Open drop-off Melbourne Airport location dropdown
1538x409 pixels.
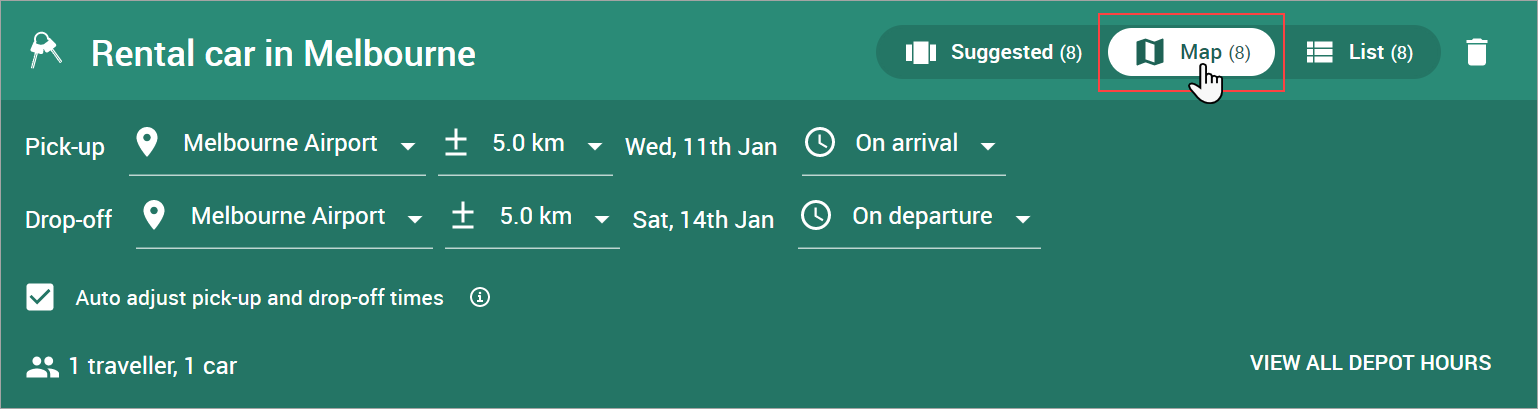pyautogui.click(x=284, y=218)
